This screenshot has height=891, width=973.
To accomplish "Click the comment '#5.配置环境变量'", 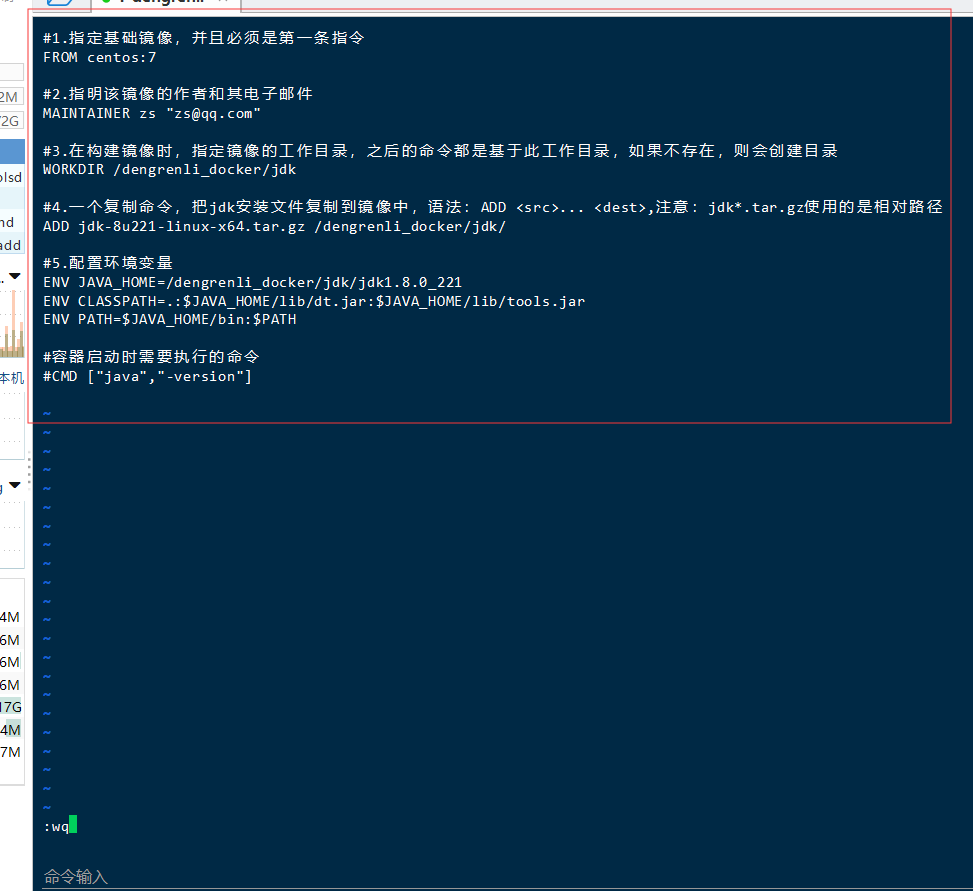I will click(x=107, y=263).
